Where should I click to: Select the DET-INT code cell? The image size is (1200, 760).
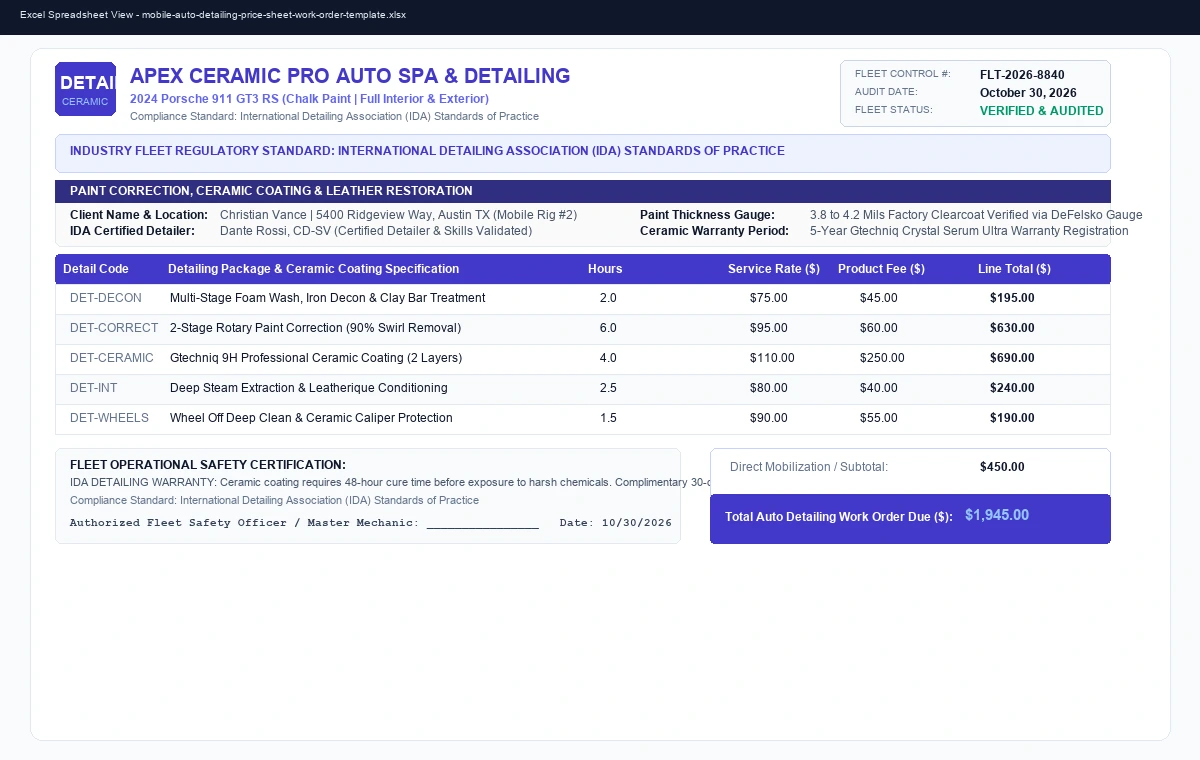point(93,388)
